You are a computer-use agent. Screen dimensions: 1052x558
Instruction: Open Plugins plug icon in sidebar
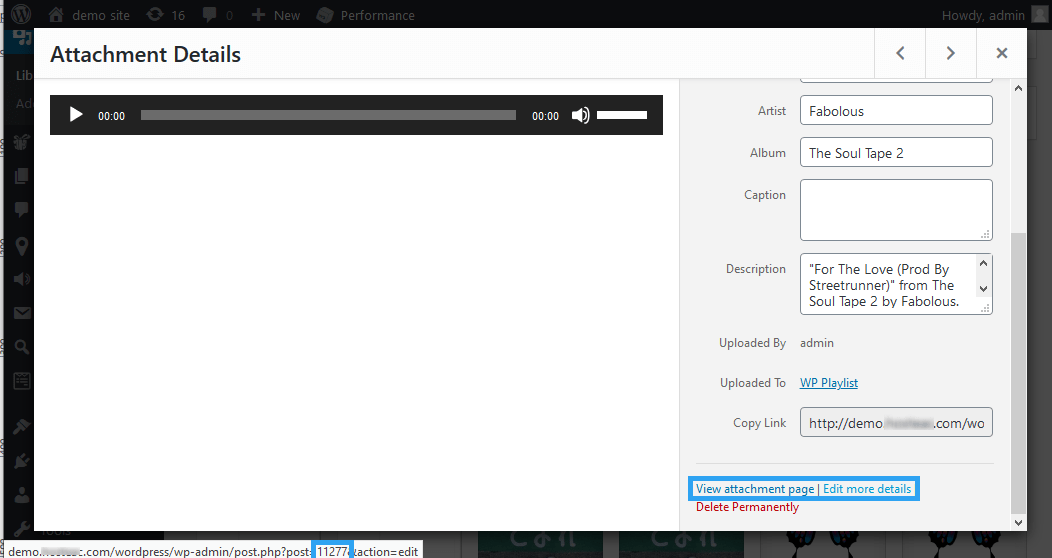point(21,461)
